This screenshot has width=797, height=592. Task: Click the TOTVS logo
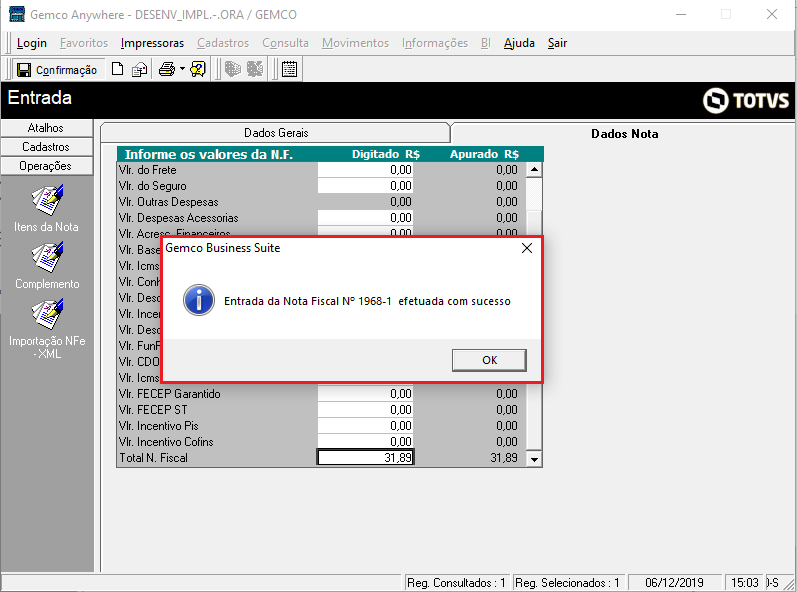pos(746,100)
